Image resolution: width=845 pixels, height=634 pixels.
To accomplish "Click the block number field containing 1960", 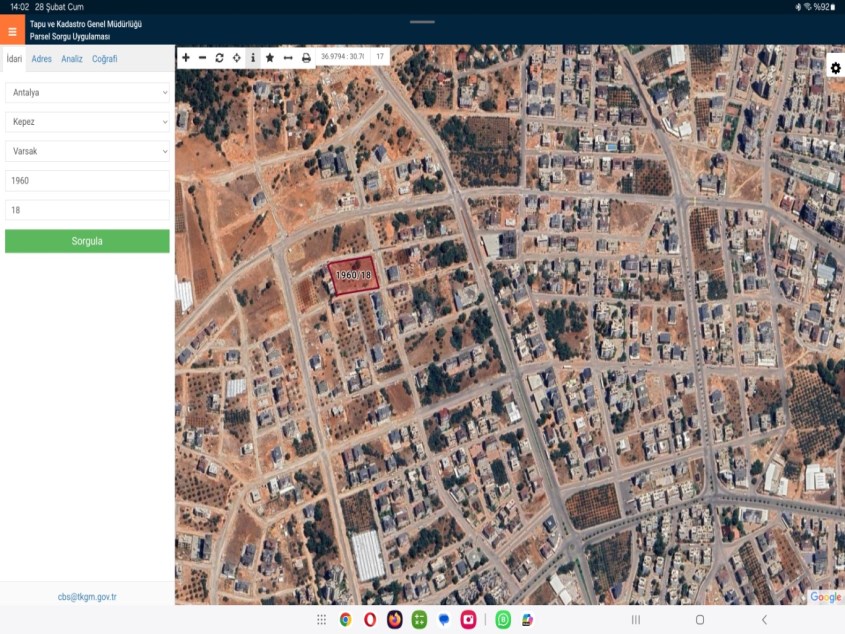I will coord(87,181).
